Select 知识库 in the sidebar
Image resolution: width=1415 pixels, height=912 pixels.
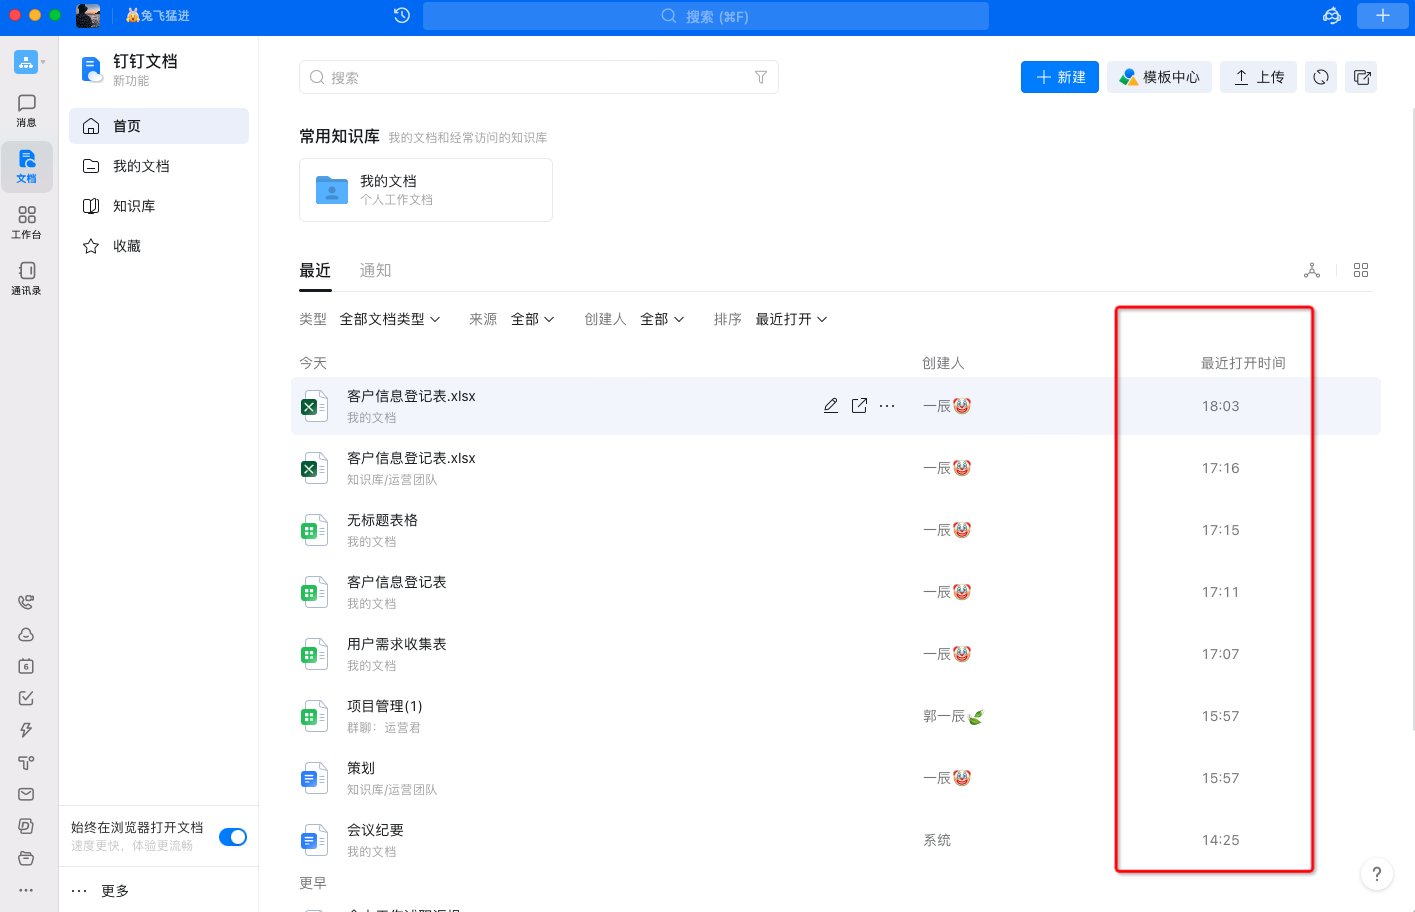[x=134, y=206]
